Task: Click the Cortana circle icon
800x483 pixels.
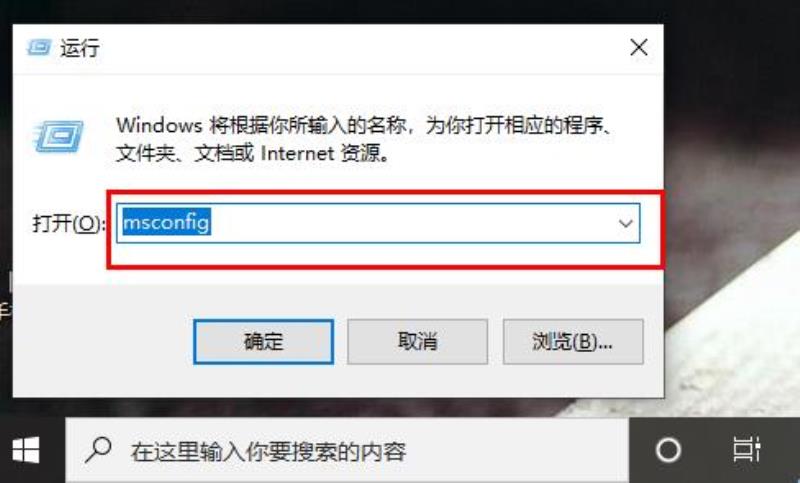Action: pos(668,450)
